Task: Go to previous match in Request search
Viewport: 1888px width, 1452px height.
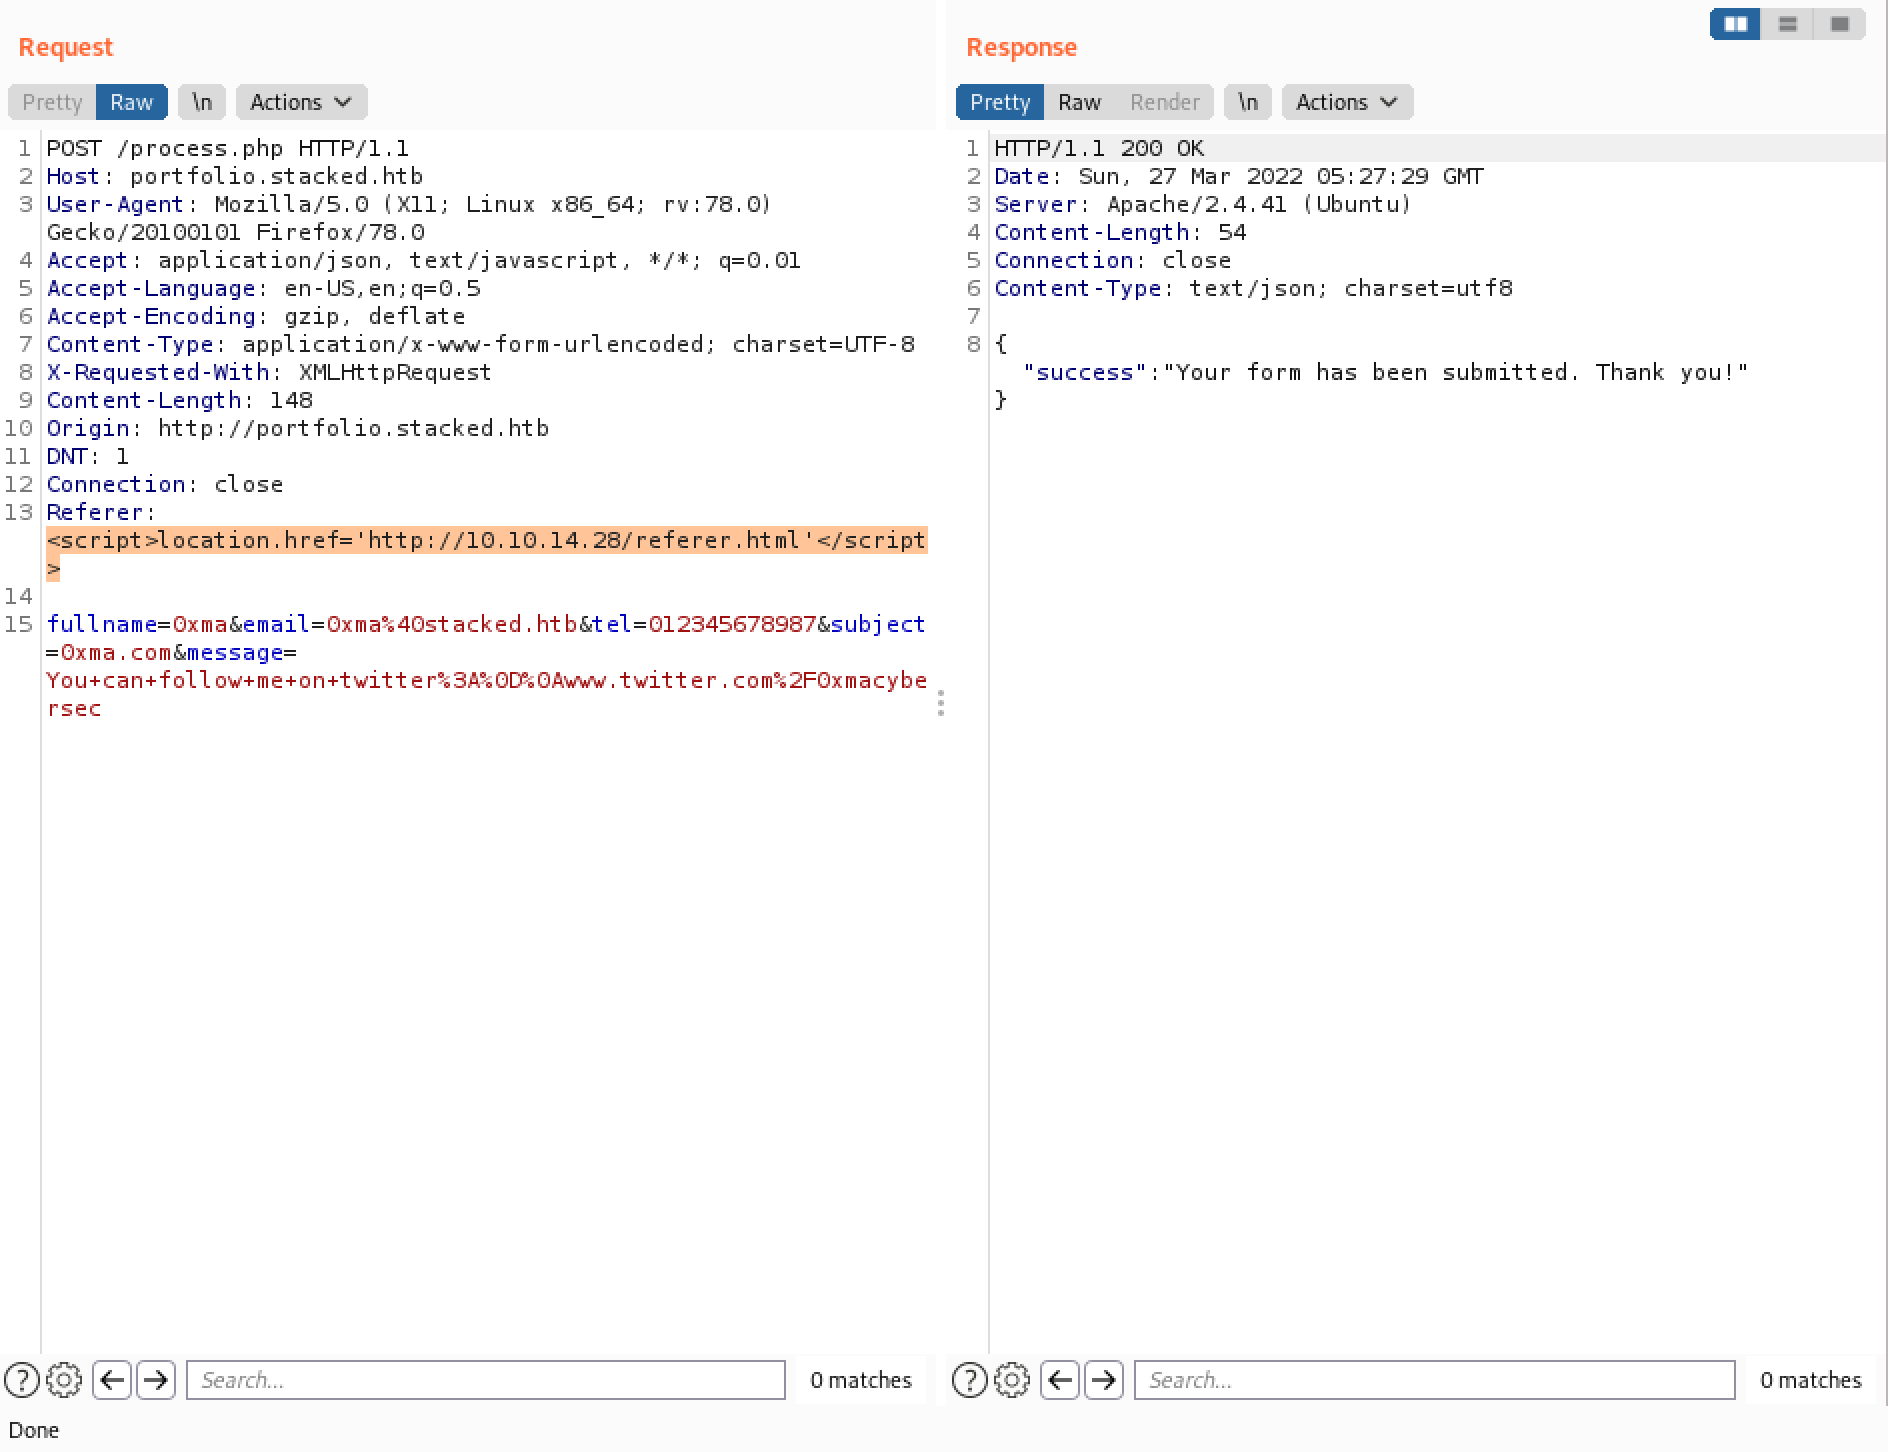Action: tap(112, 1380)
